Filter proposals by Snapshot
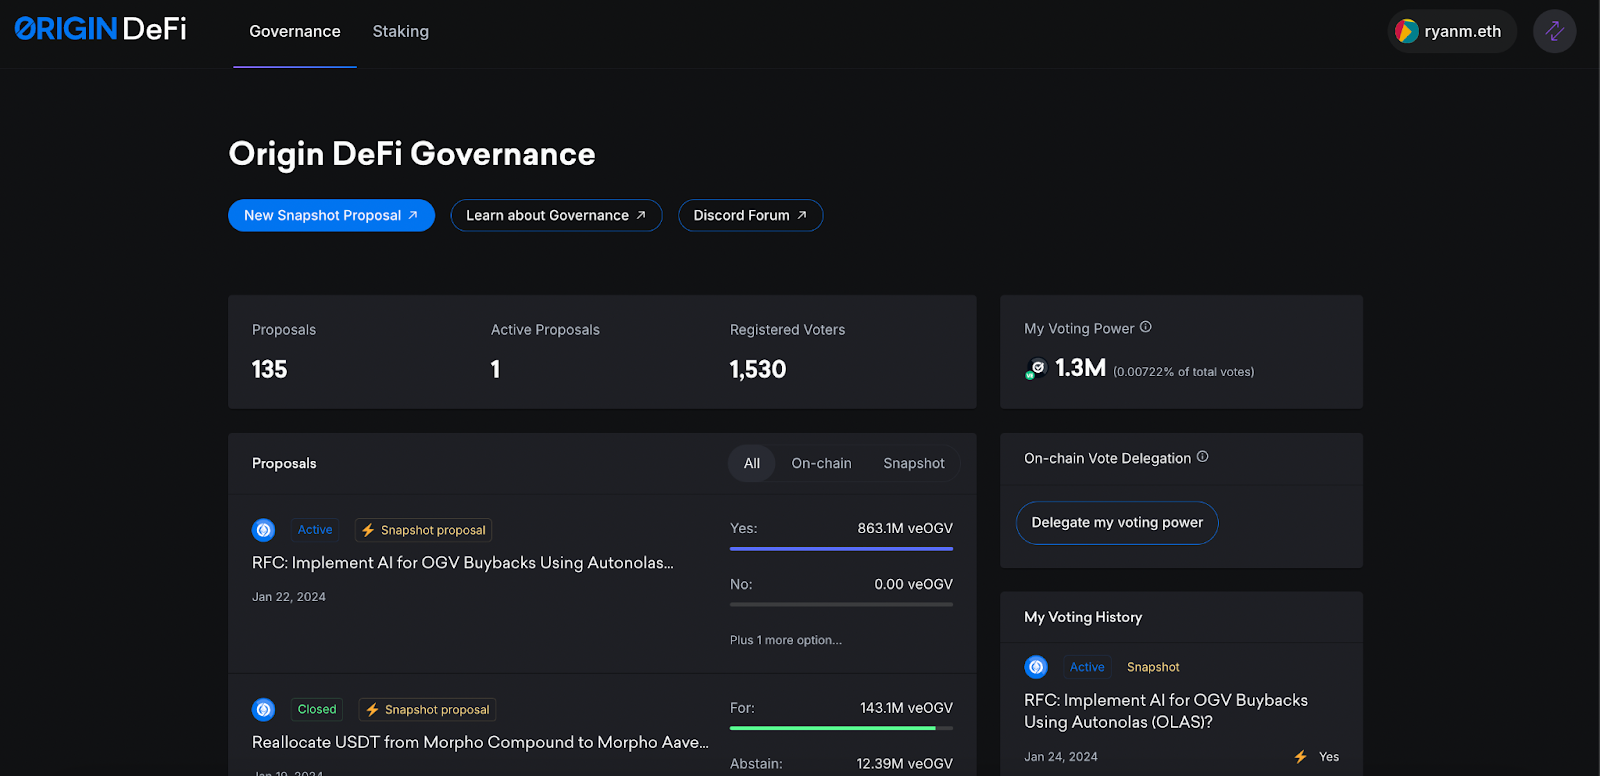 pyautogui.click(x=914, y=463)
